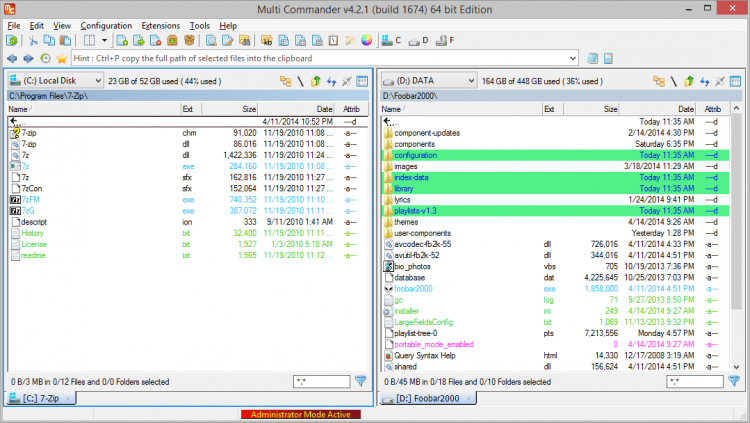Screen dimensions: 750x423
Task: Open the Configuration menu
Action: coord(106,26)
